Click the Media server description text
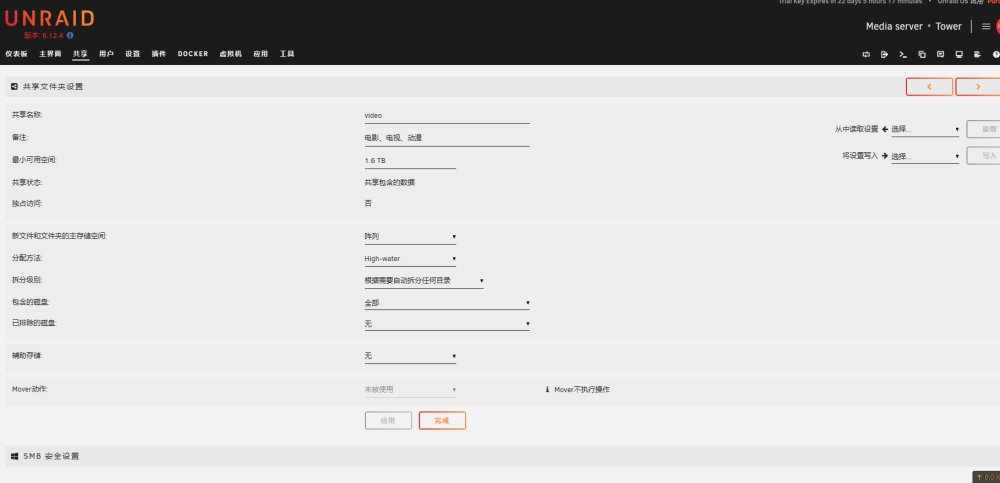This screenshot has height=483, width=1000. (894, 26)
